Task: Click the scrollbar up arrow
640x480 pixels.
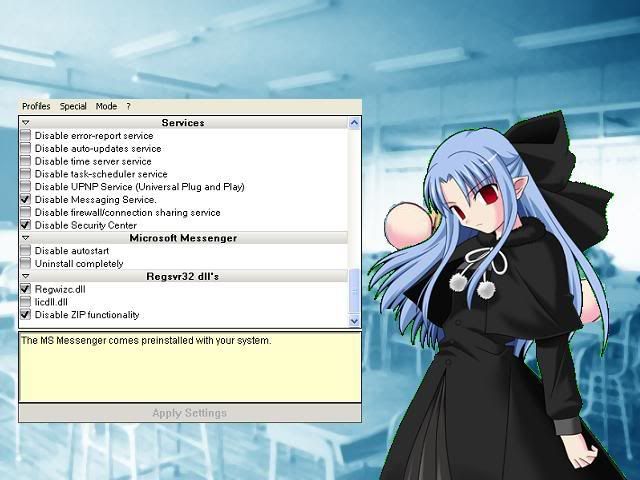Action: (x=354, y=123)
